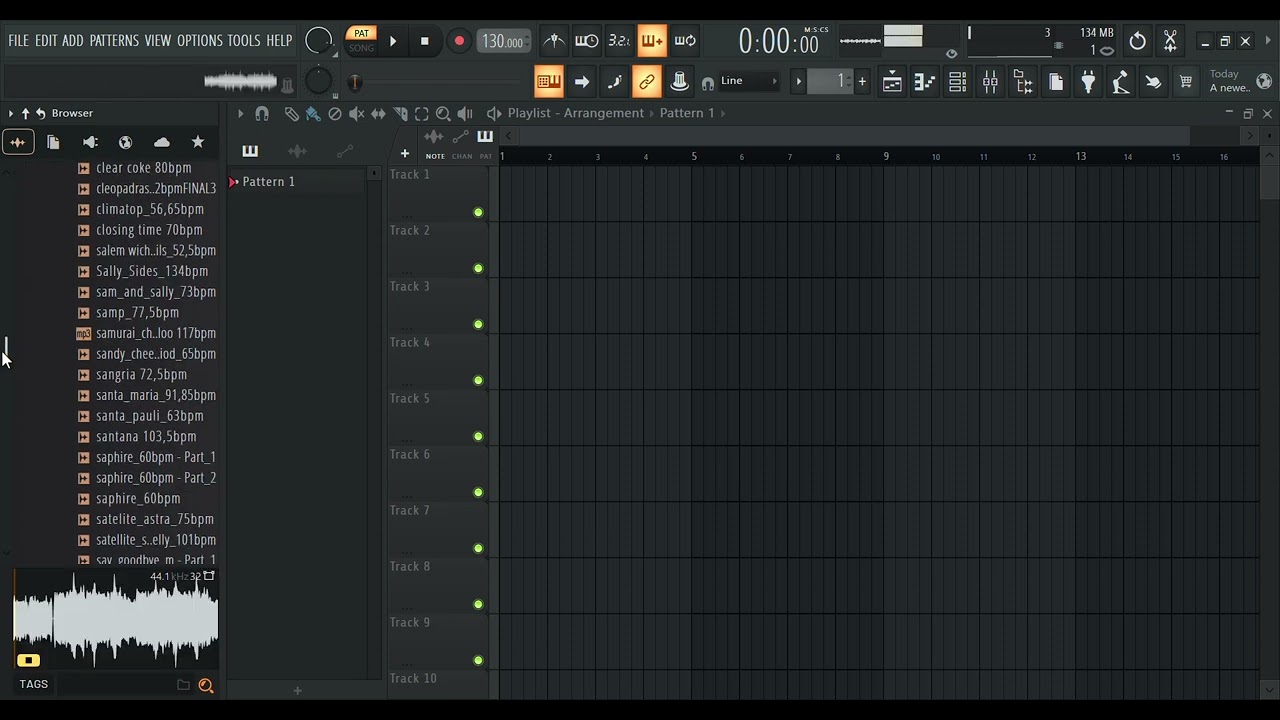Open the Line snap dropdown

tap(748, 81)
